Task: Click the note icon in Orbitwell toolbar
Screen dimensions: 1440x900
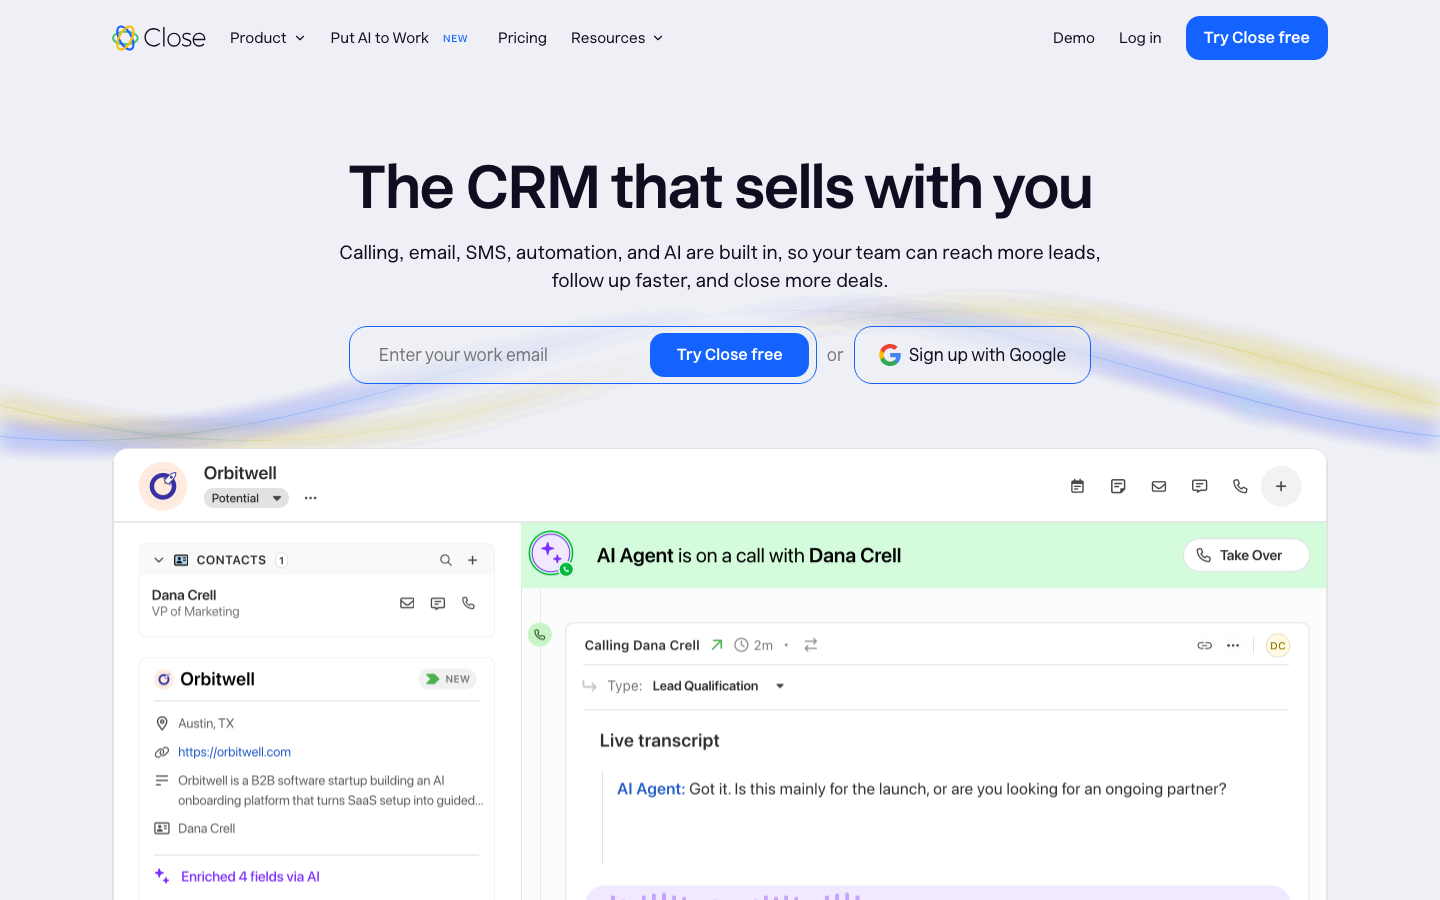Action: click(1118, 486)
